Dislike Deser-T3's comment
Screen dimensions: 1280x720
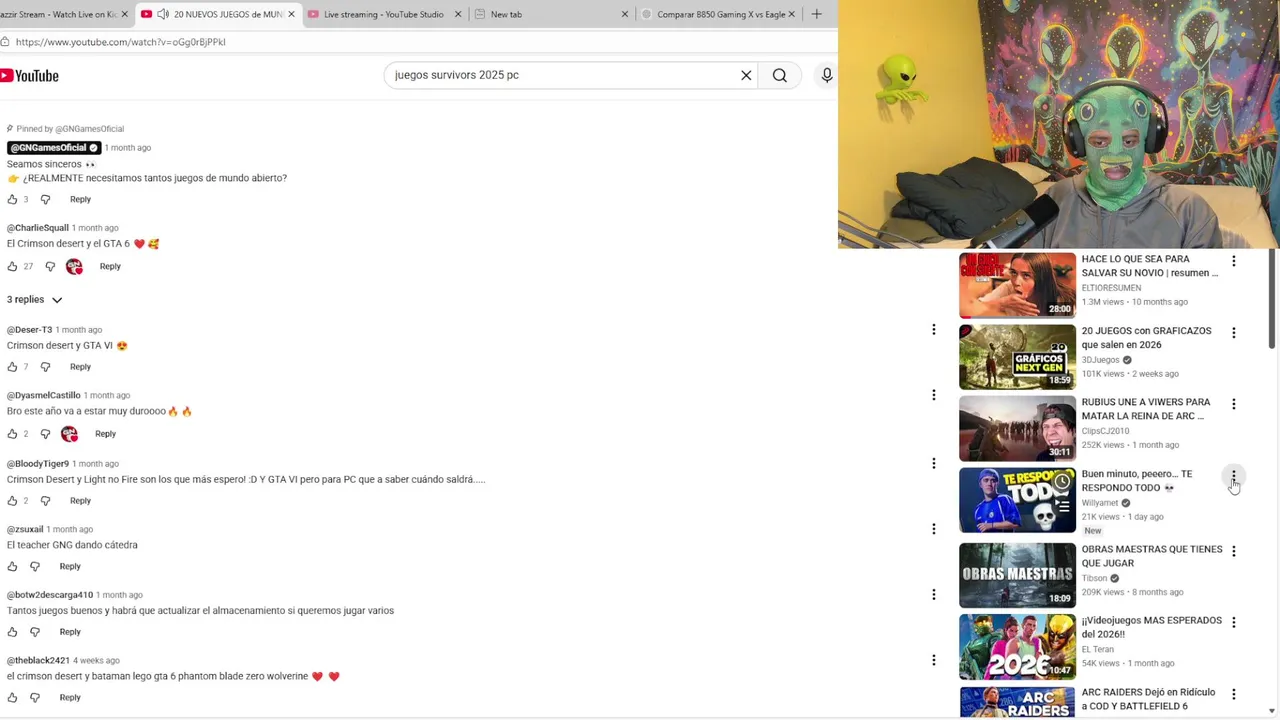pos(45,367)
